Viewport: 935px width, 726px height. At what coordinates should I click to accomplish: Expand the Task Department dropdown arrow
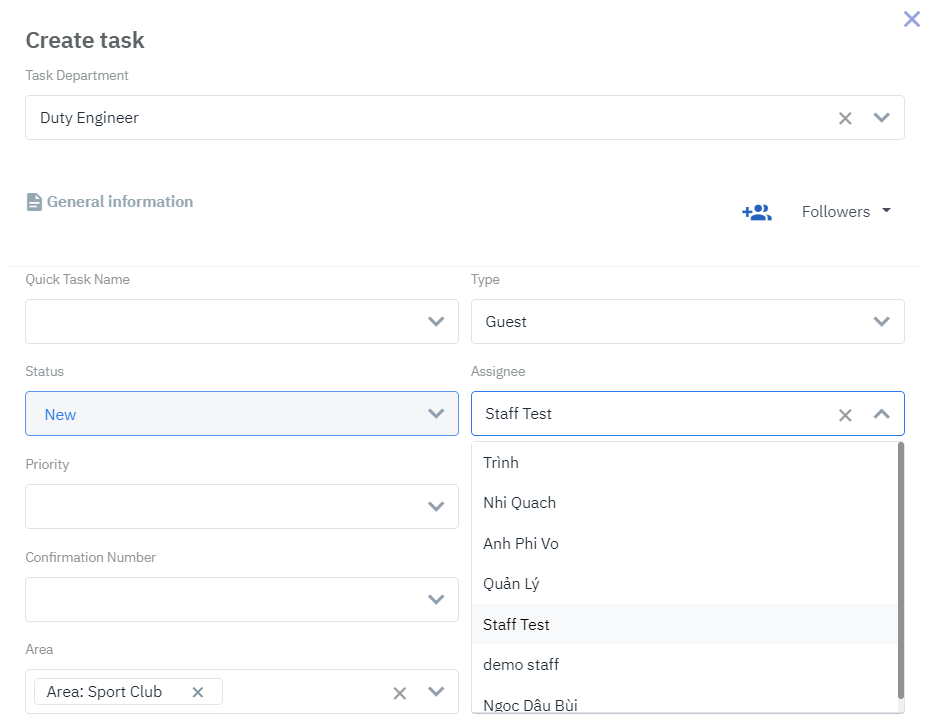click(881, 118)
